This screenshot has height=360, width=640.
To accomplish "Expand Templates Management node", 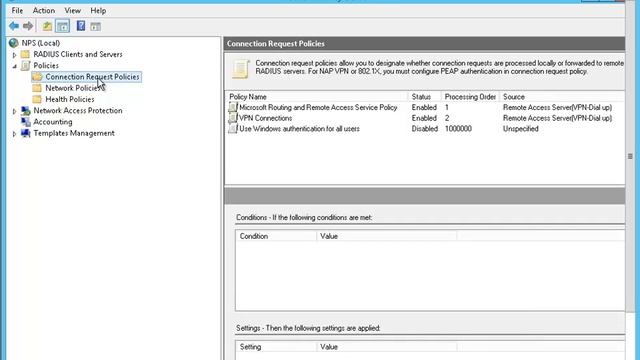I will pos(14,133).
